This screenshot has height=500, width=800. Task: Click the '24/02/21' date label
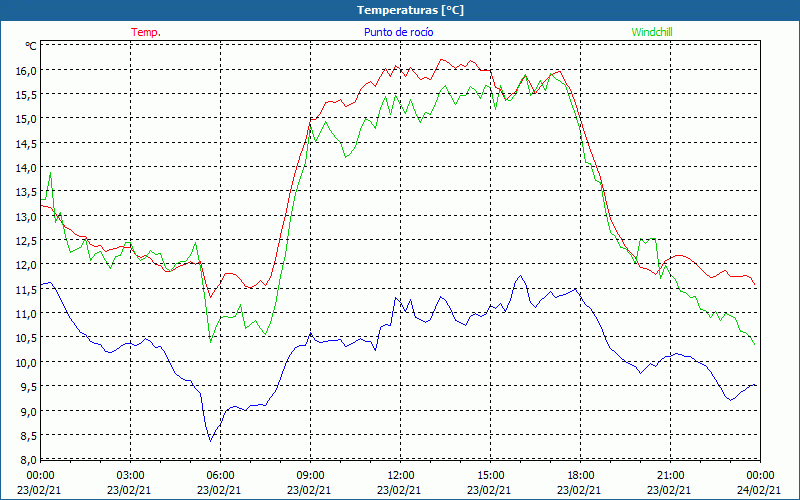click(759, 490)
